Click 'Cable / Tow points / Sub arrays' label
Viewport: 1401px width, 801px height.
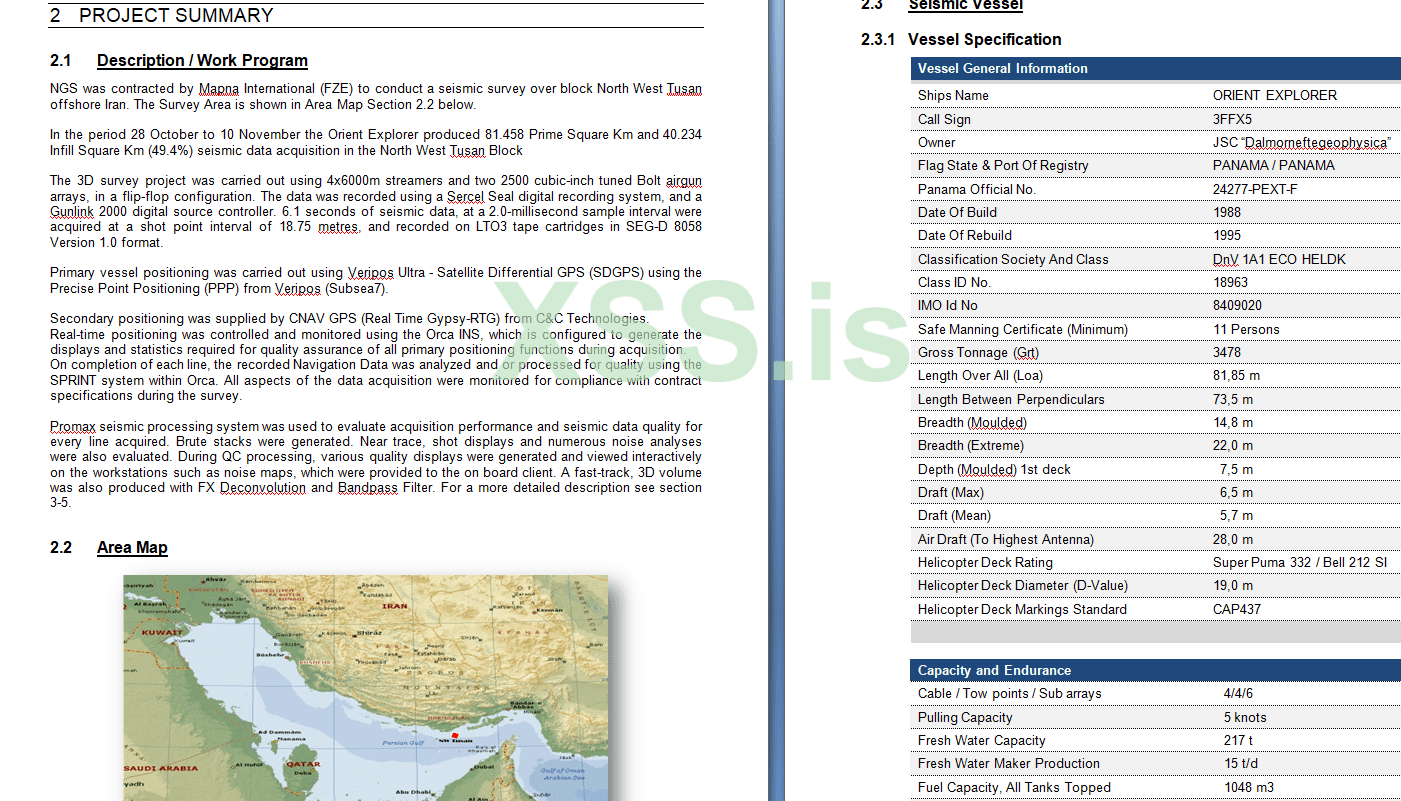pos(1010,693)
